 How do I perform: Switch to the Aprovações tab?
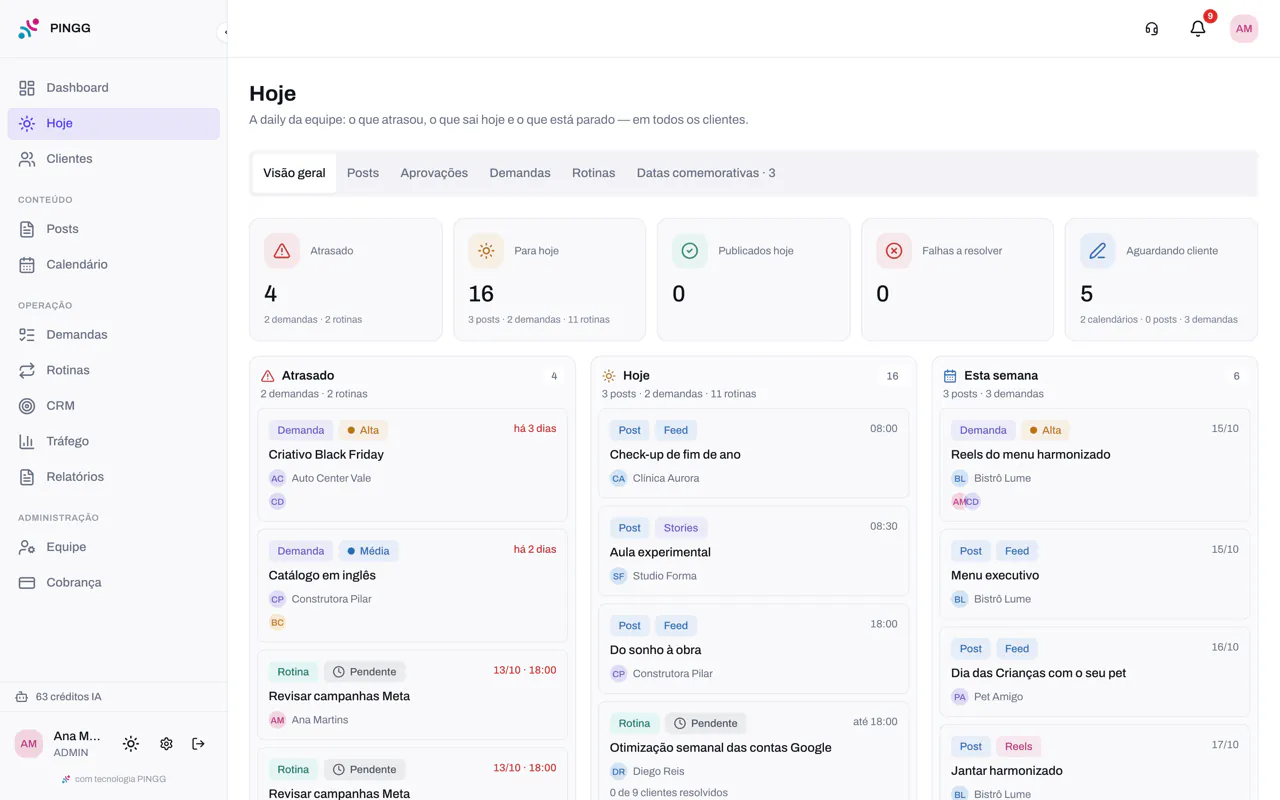(x=434, y=173)
